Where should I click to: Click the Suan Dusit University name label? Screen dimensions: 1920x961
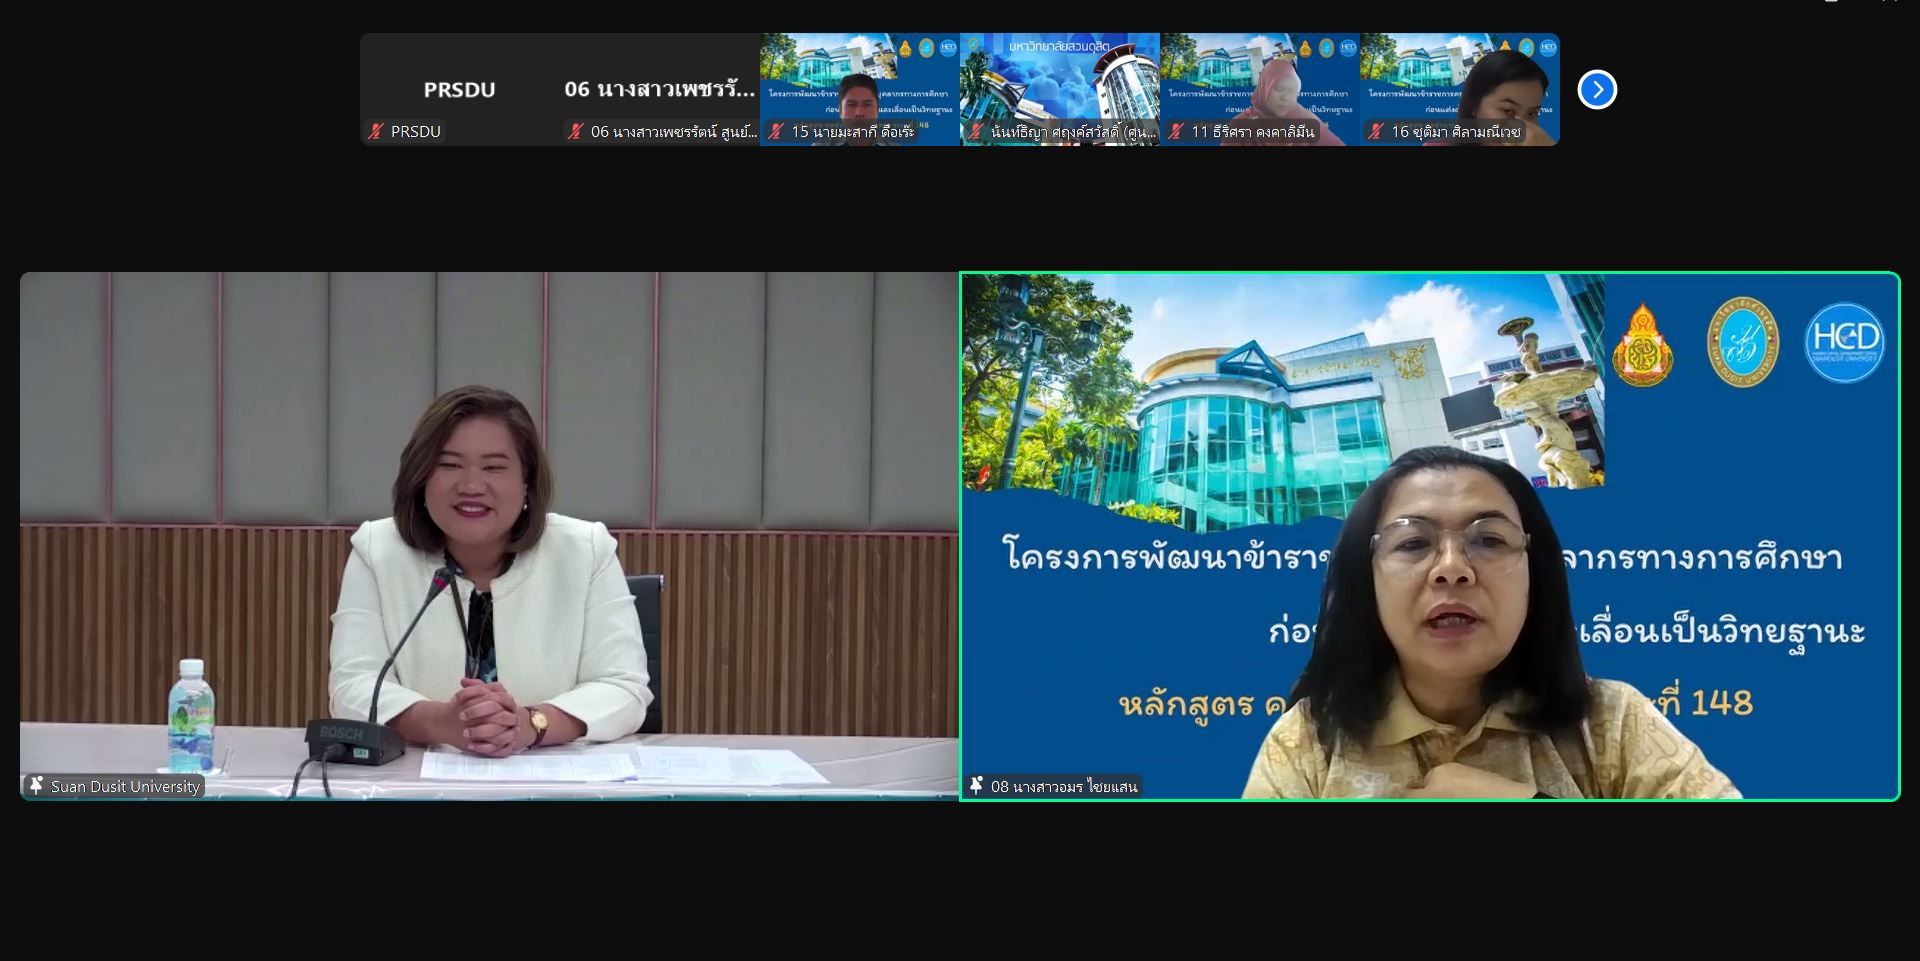click(x=125, y=787)
